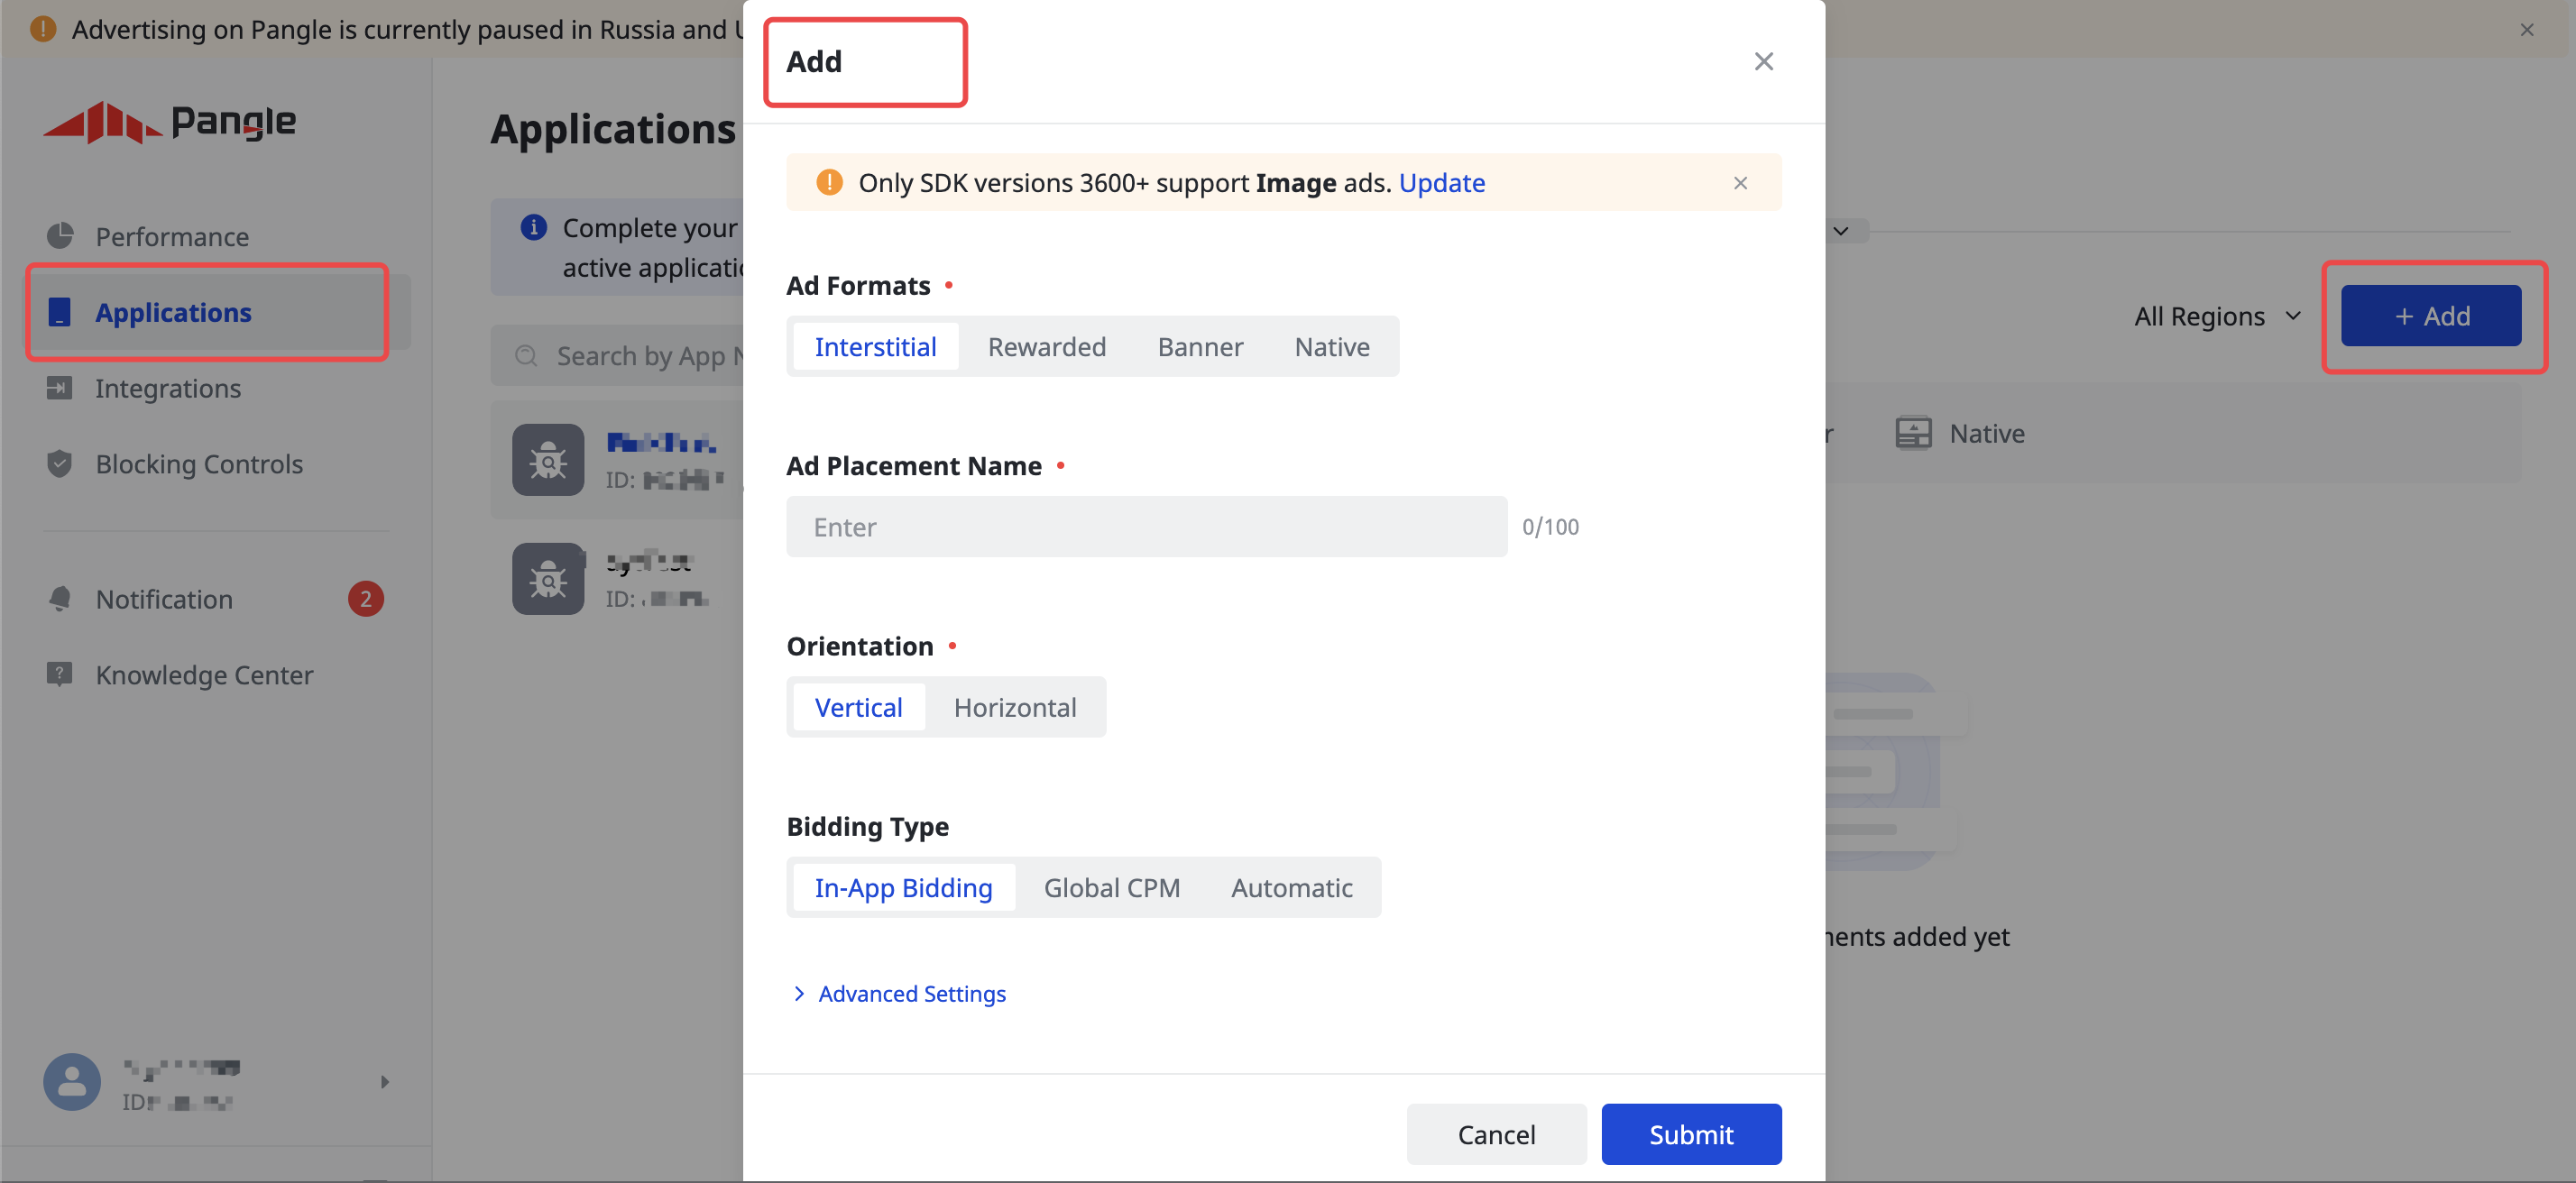Click the Blocking Controls shield icon

60,463
